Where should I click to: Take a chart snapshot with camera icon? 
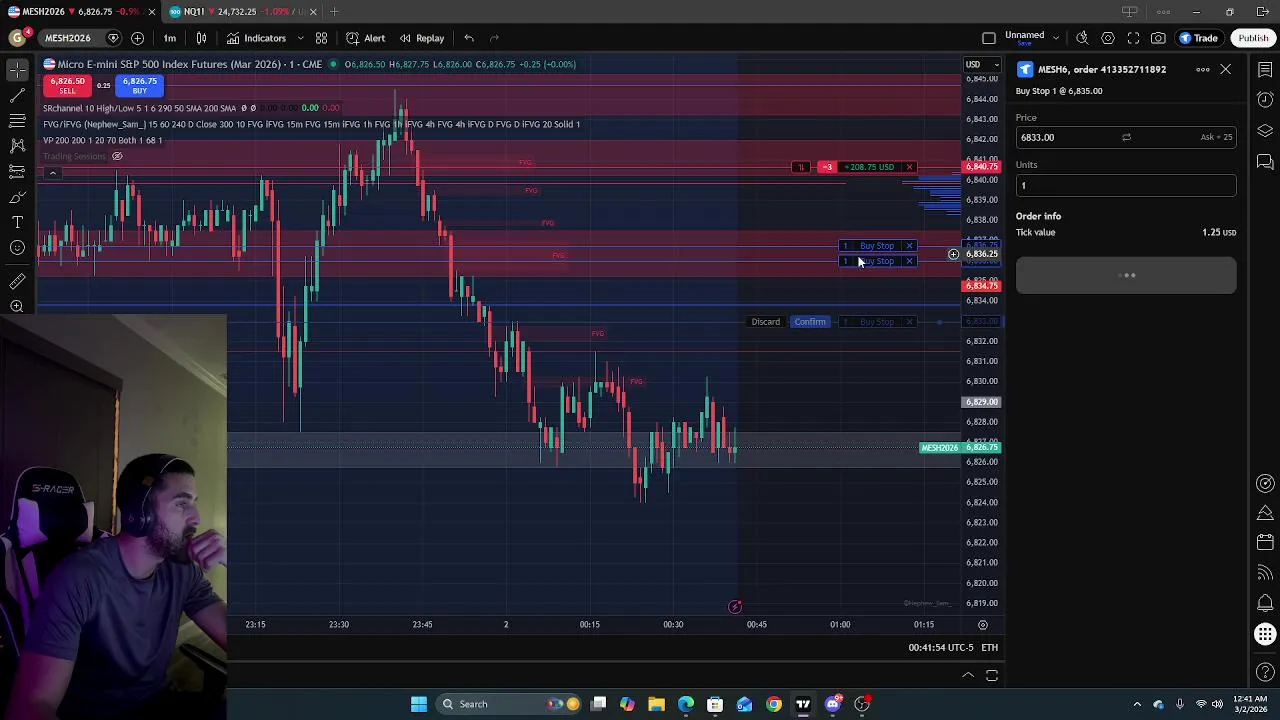point(1158,38)
